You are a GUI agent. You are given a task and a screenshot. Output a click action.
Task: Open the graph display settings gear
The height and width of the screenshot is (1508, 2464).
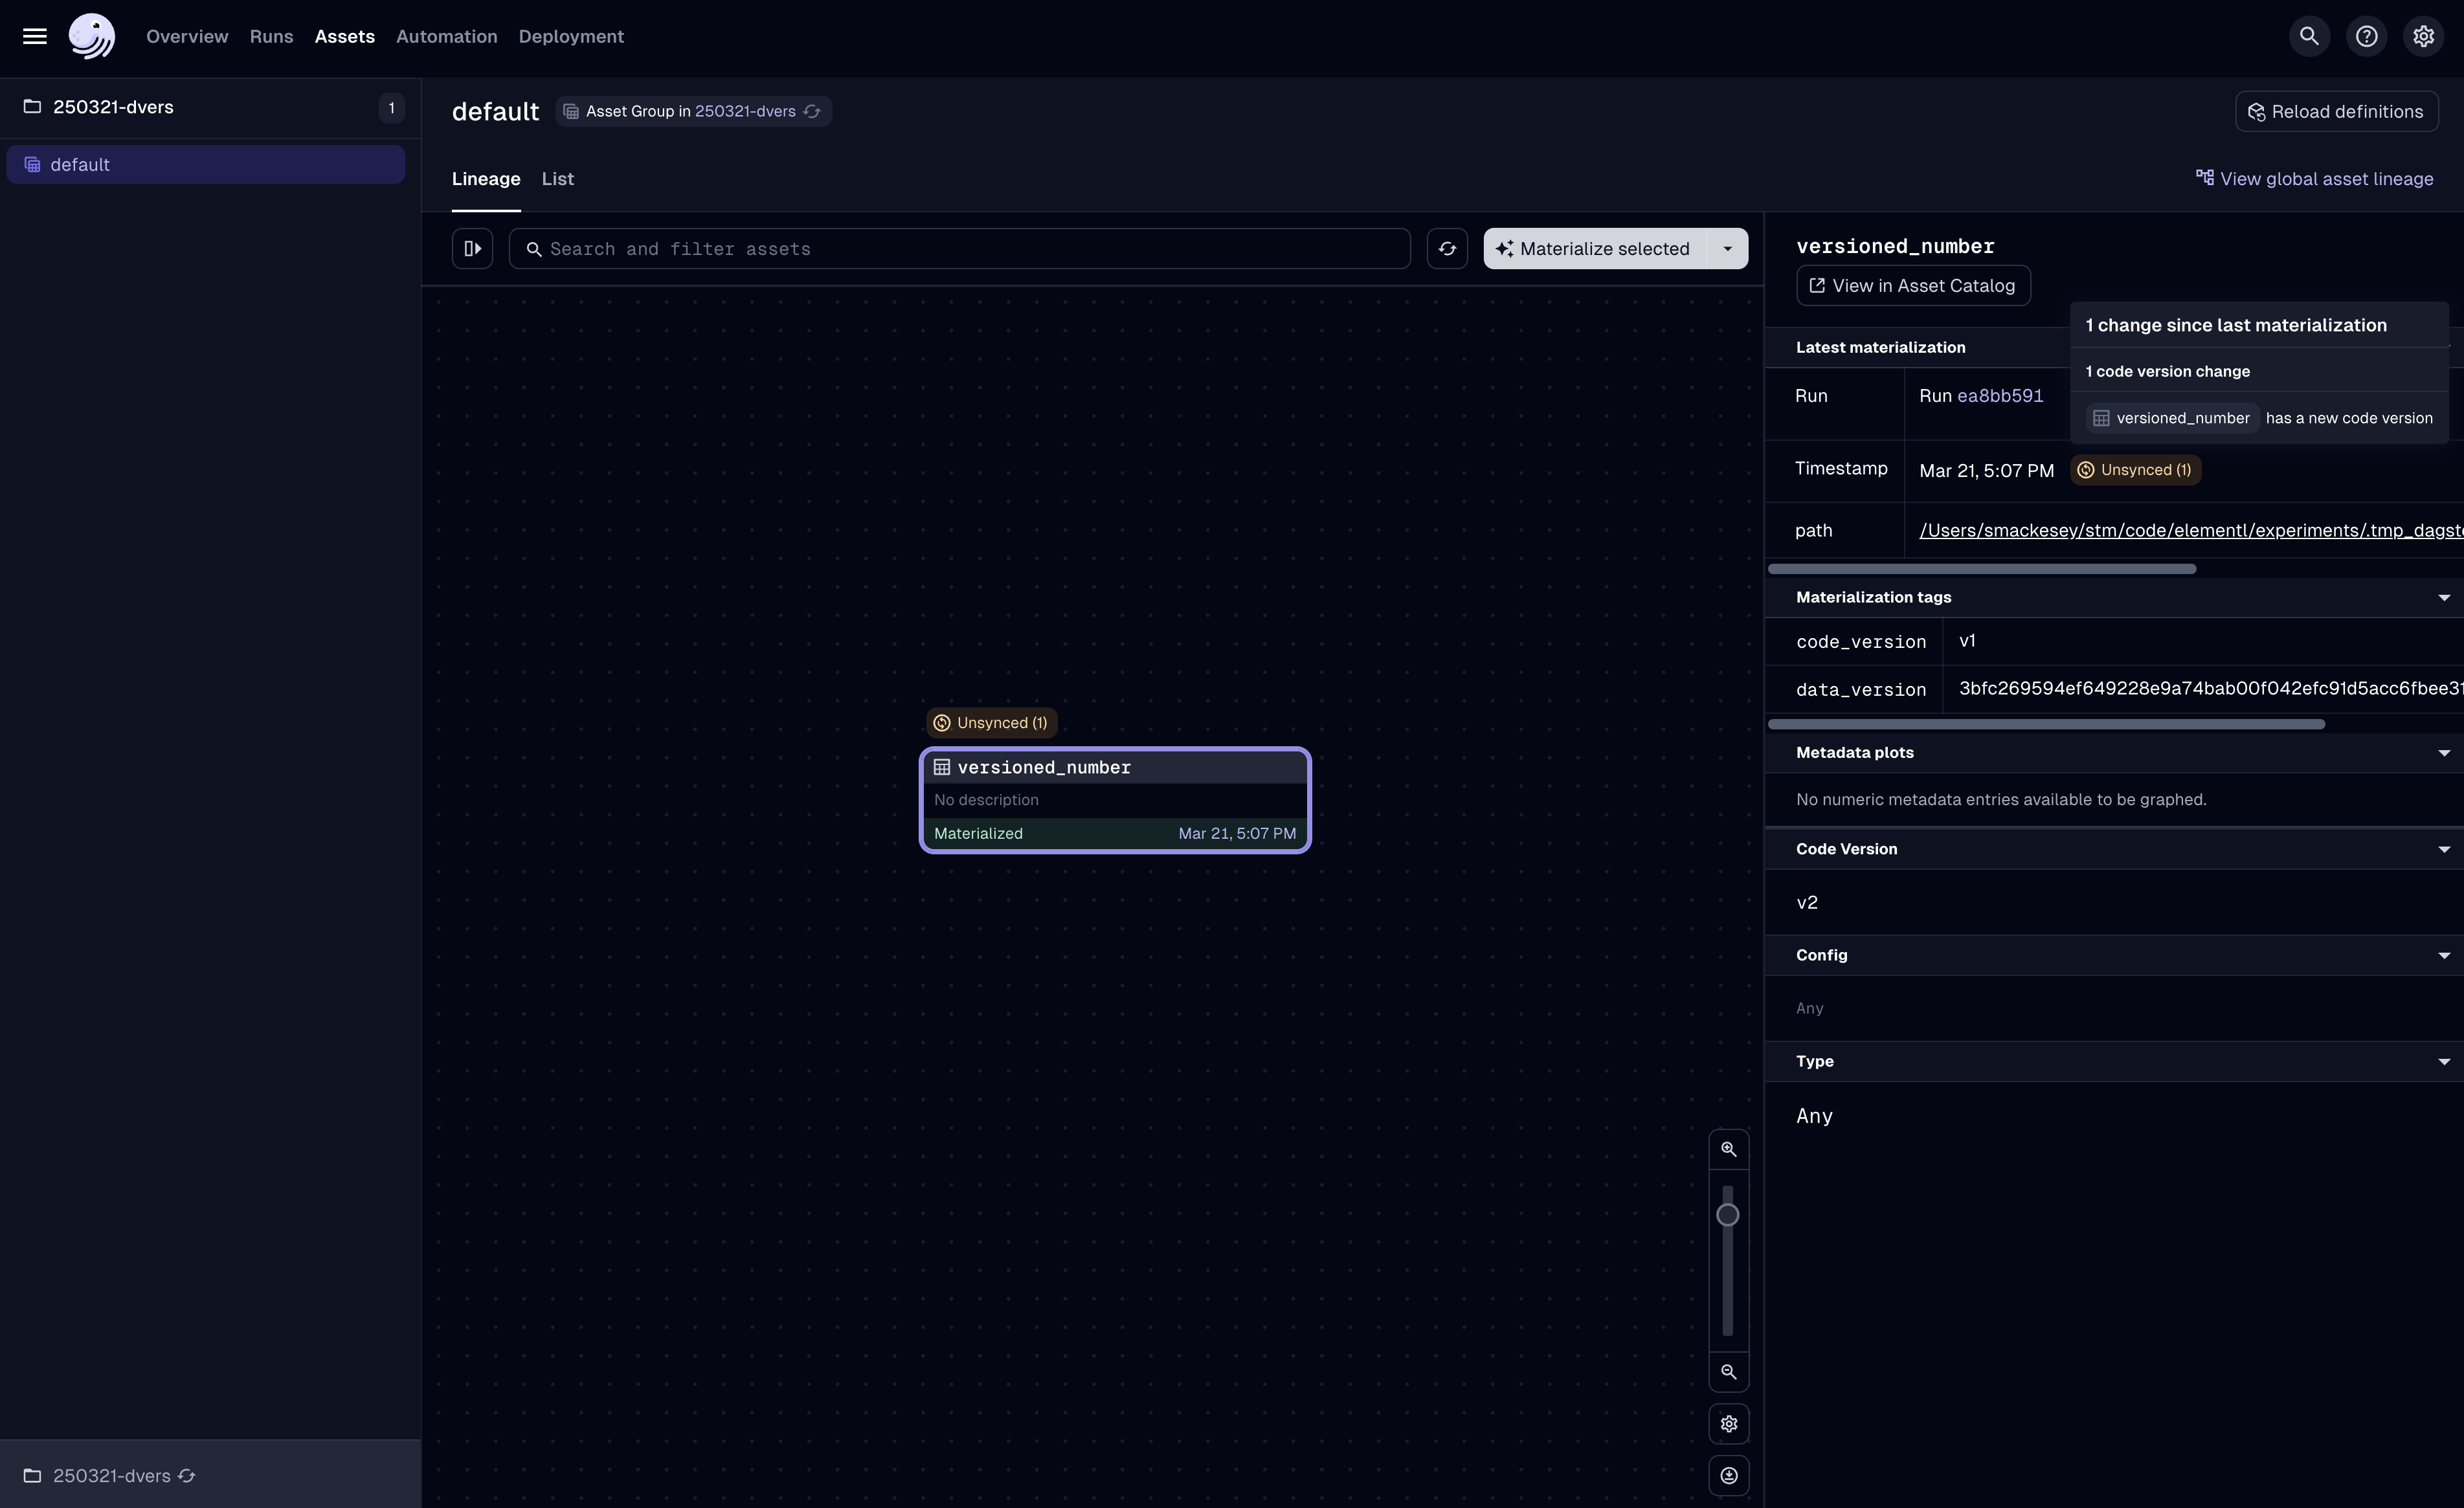[x=1729, y=1424]
